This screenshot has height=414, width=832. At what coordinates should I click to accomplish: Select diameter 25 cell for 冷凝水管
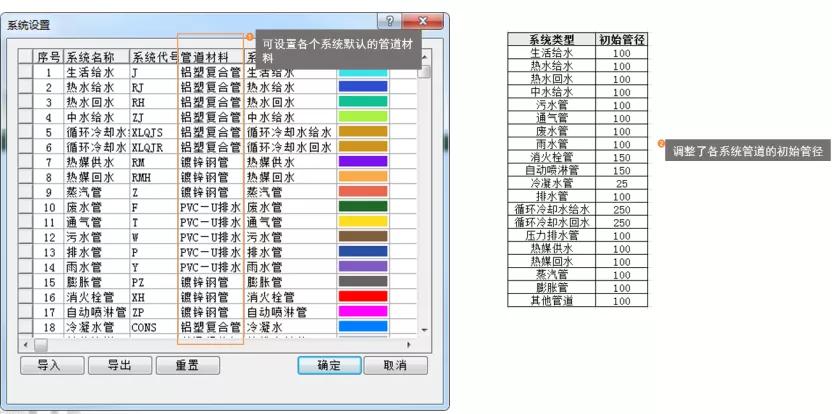pyautogui.click(x=621, y=184)
